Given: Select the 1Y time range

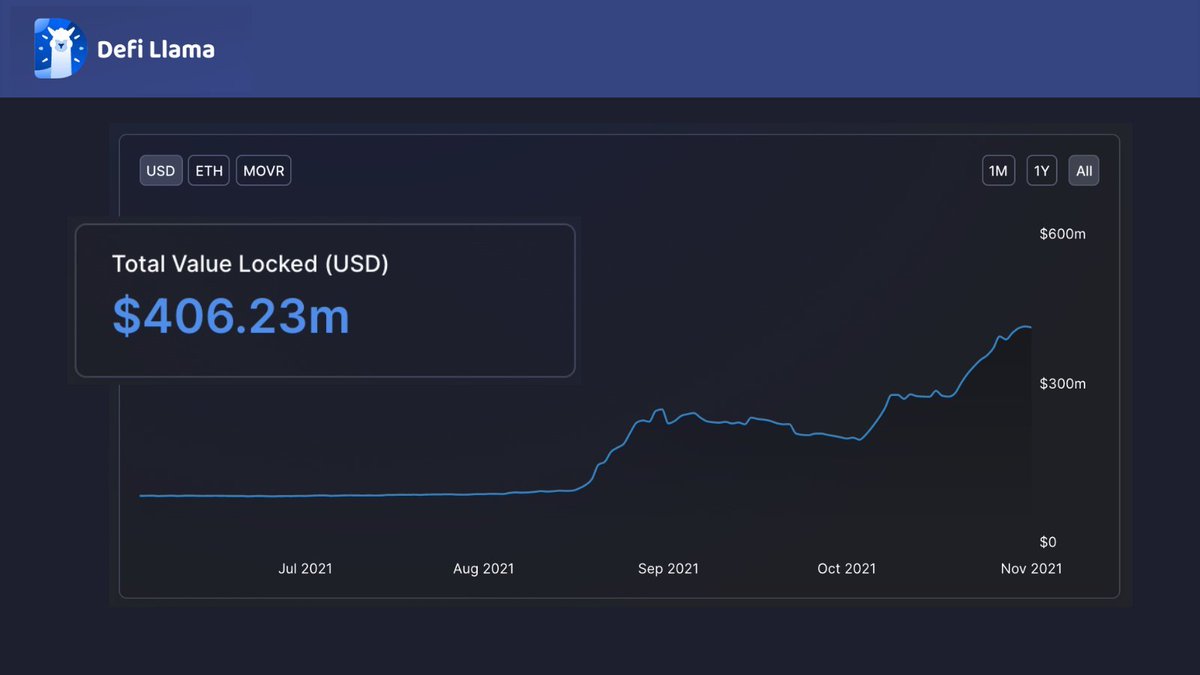Looking at the screenshot, I should coord(1042,171).
